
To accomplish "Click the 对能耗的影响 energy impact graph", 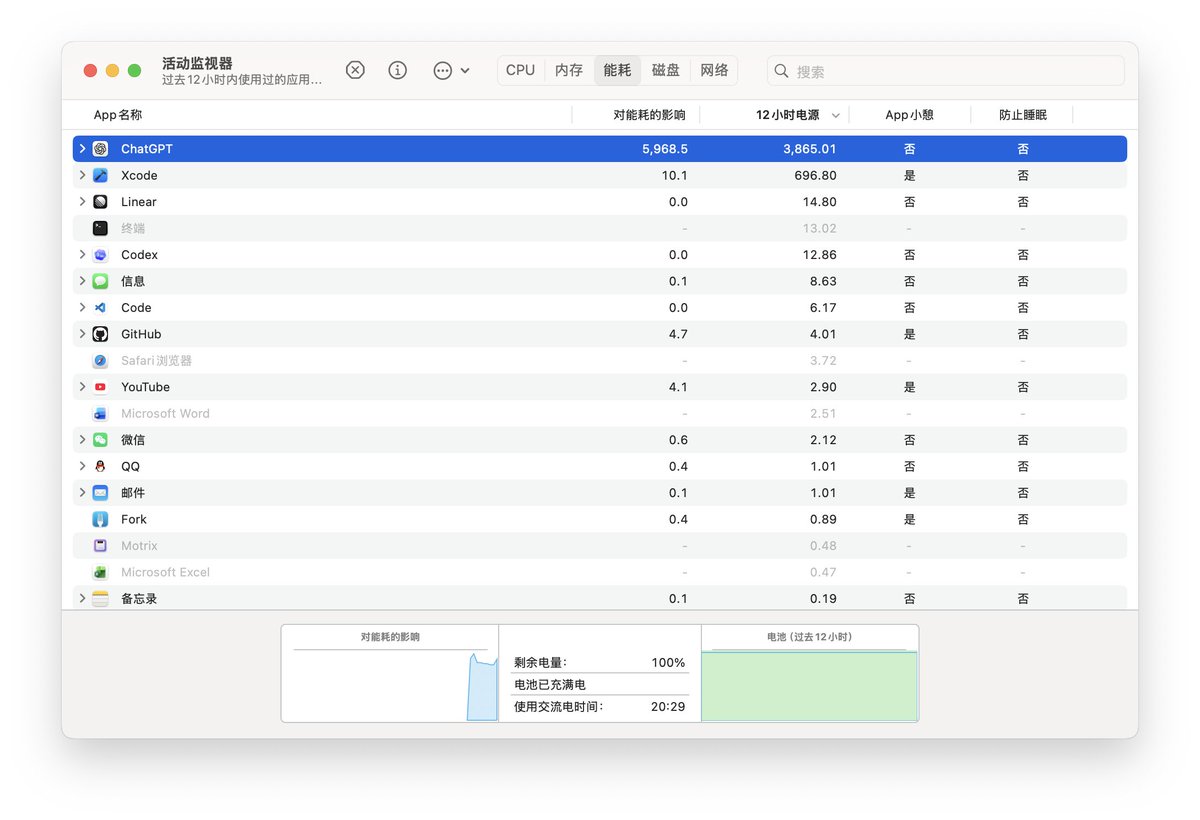I will pos(390,673).
